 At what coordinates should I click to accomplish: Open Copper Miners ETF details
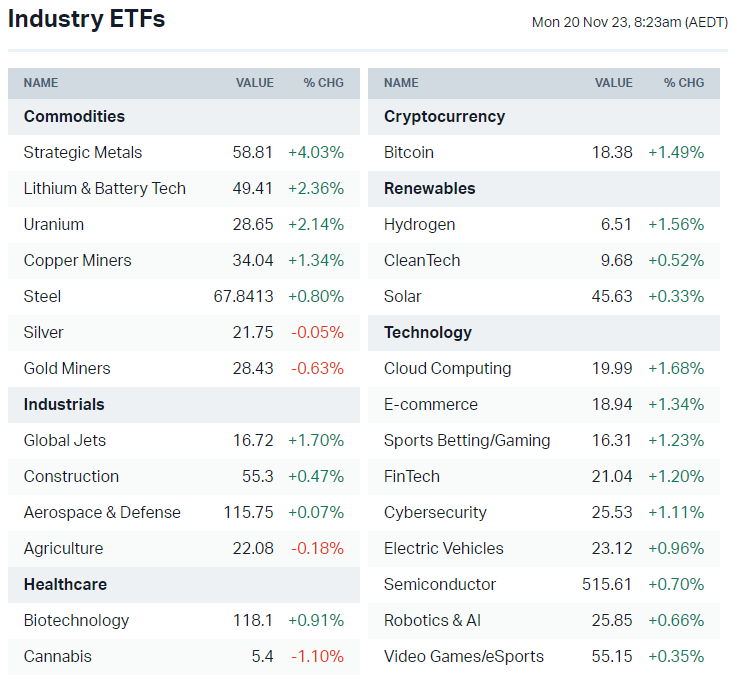[x=78, y=261]
